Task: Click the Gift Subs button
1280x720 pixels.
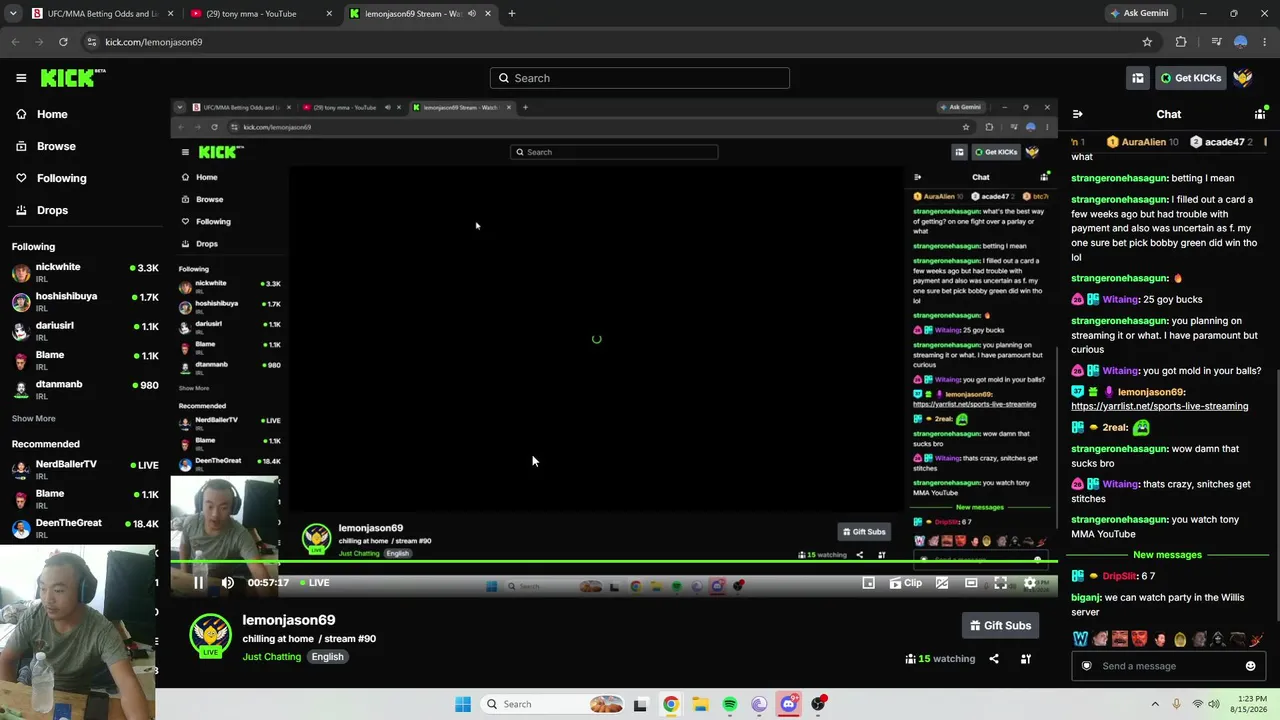Action: (1000, 626)
